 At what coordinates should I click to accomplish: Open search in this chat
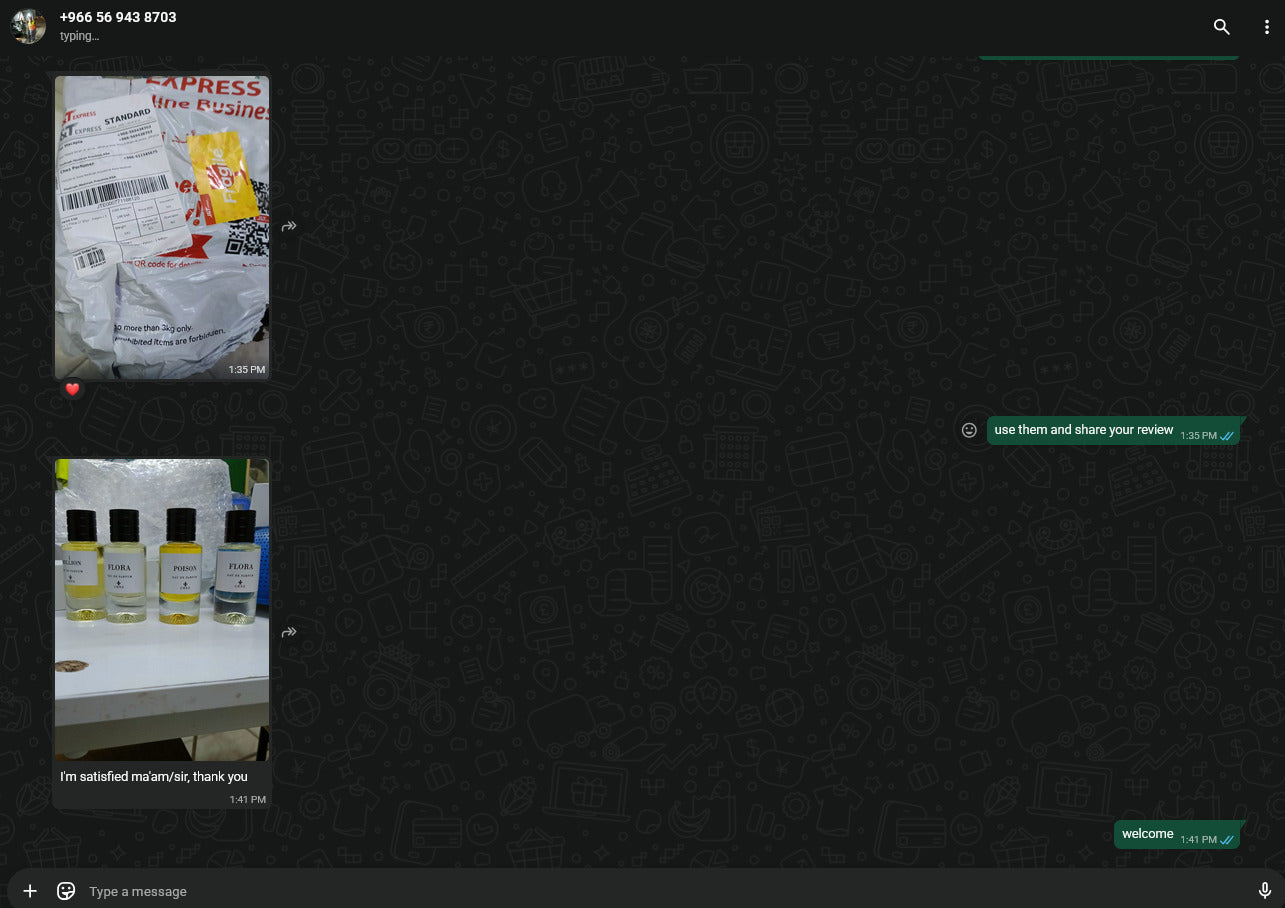(x=1221, y=27)
